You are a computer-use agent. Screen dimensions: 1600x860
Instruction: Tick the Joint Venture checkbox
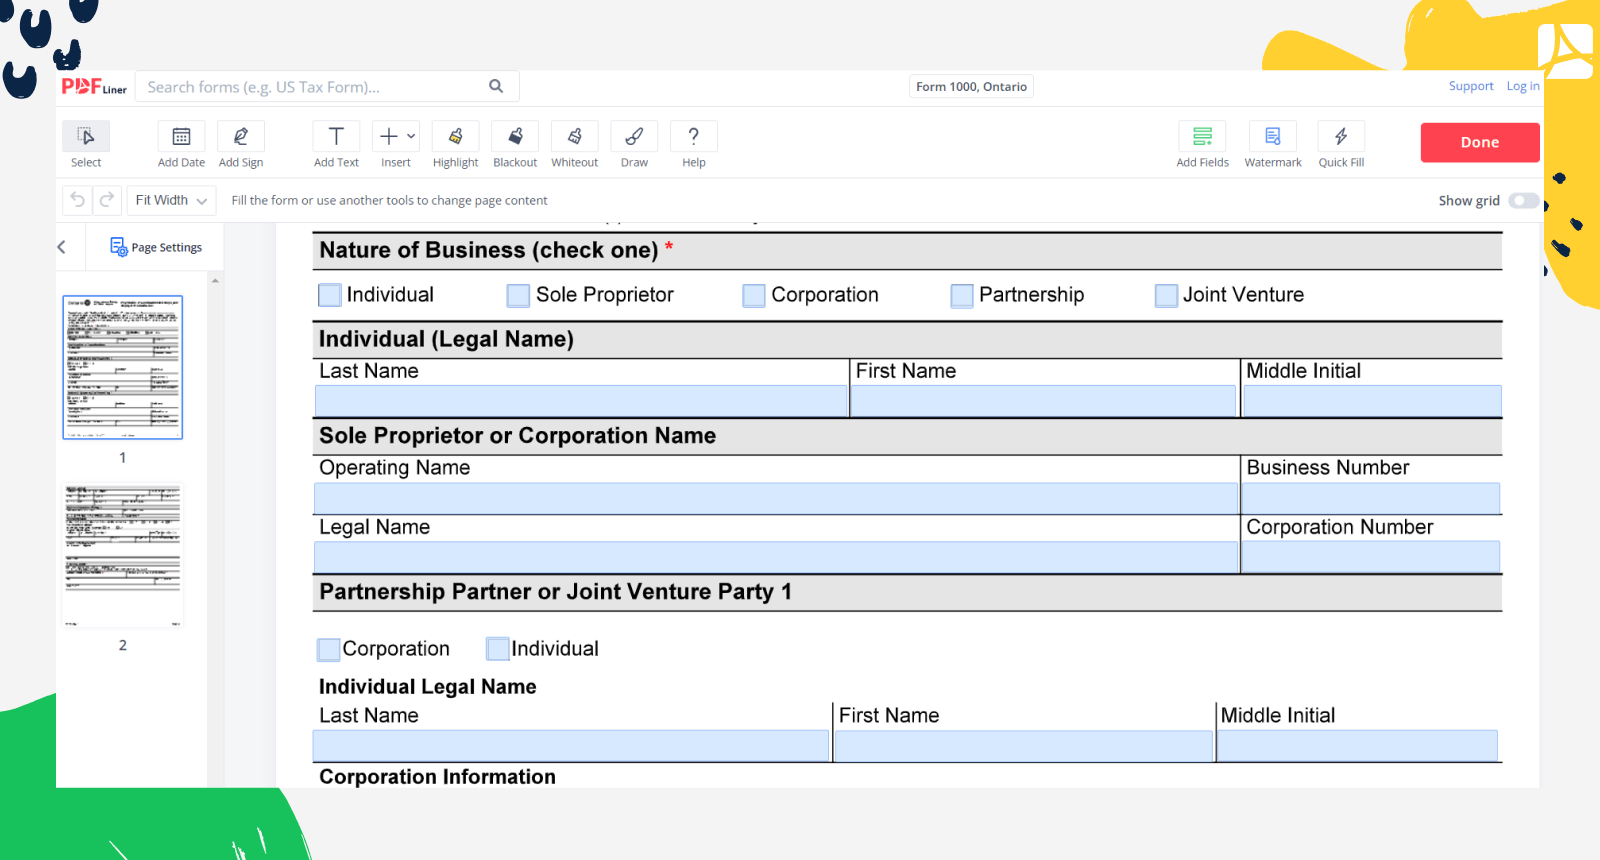(x=1166, y=296)
